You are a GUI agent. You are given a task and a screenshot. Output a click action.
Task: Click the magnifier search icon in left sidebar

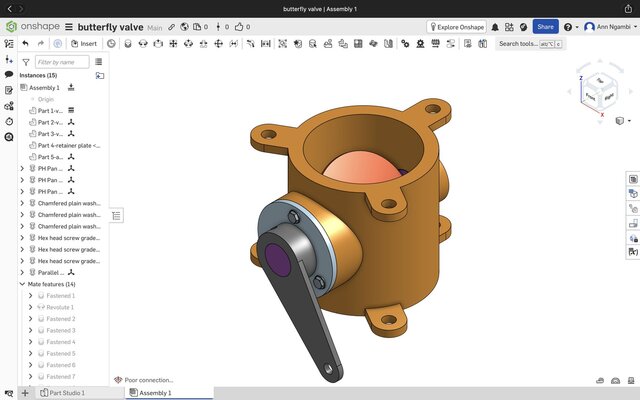(9, 137)
